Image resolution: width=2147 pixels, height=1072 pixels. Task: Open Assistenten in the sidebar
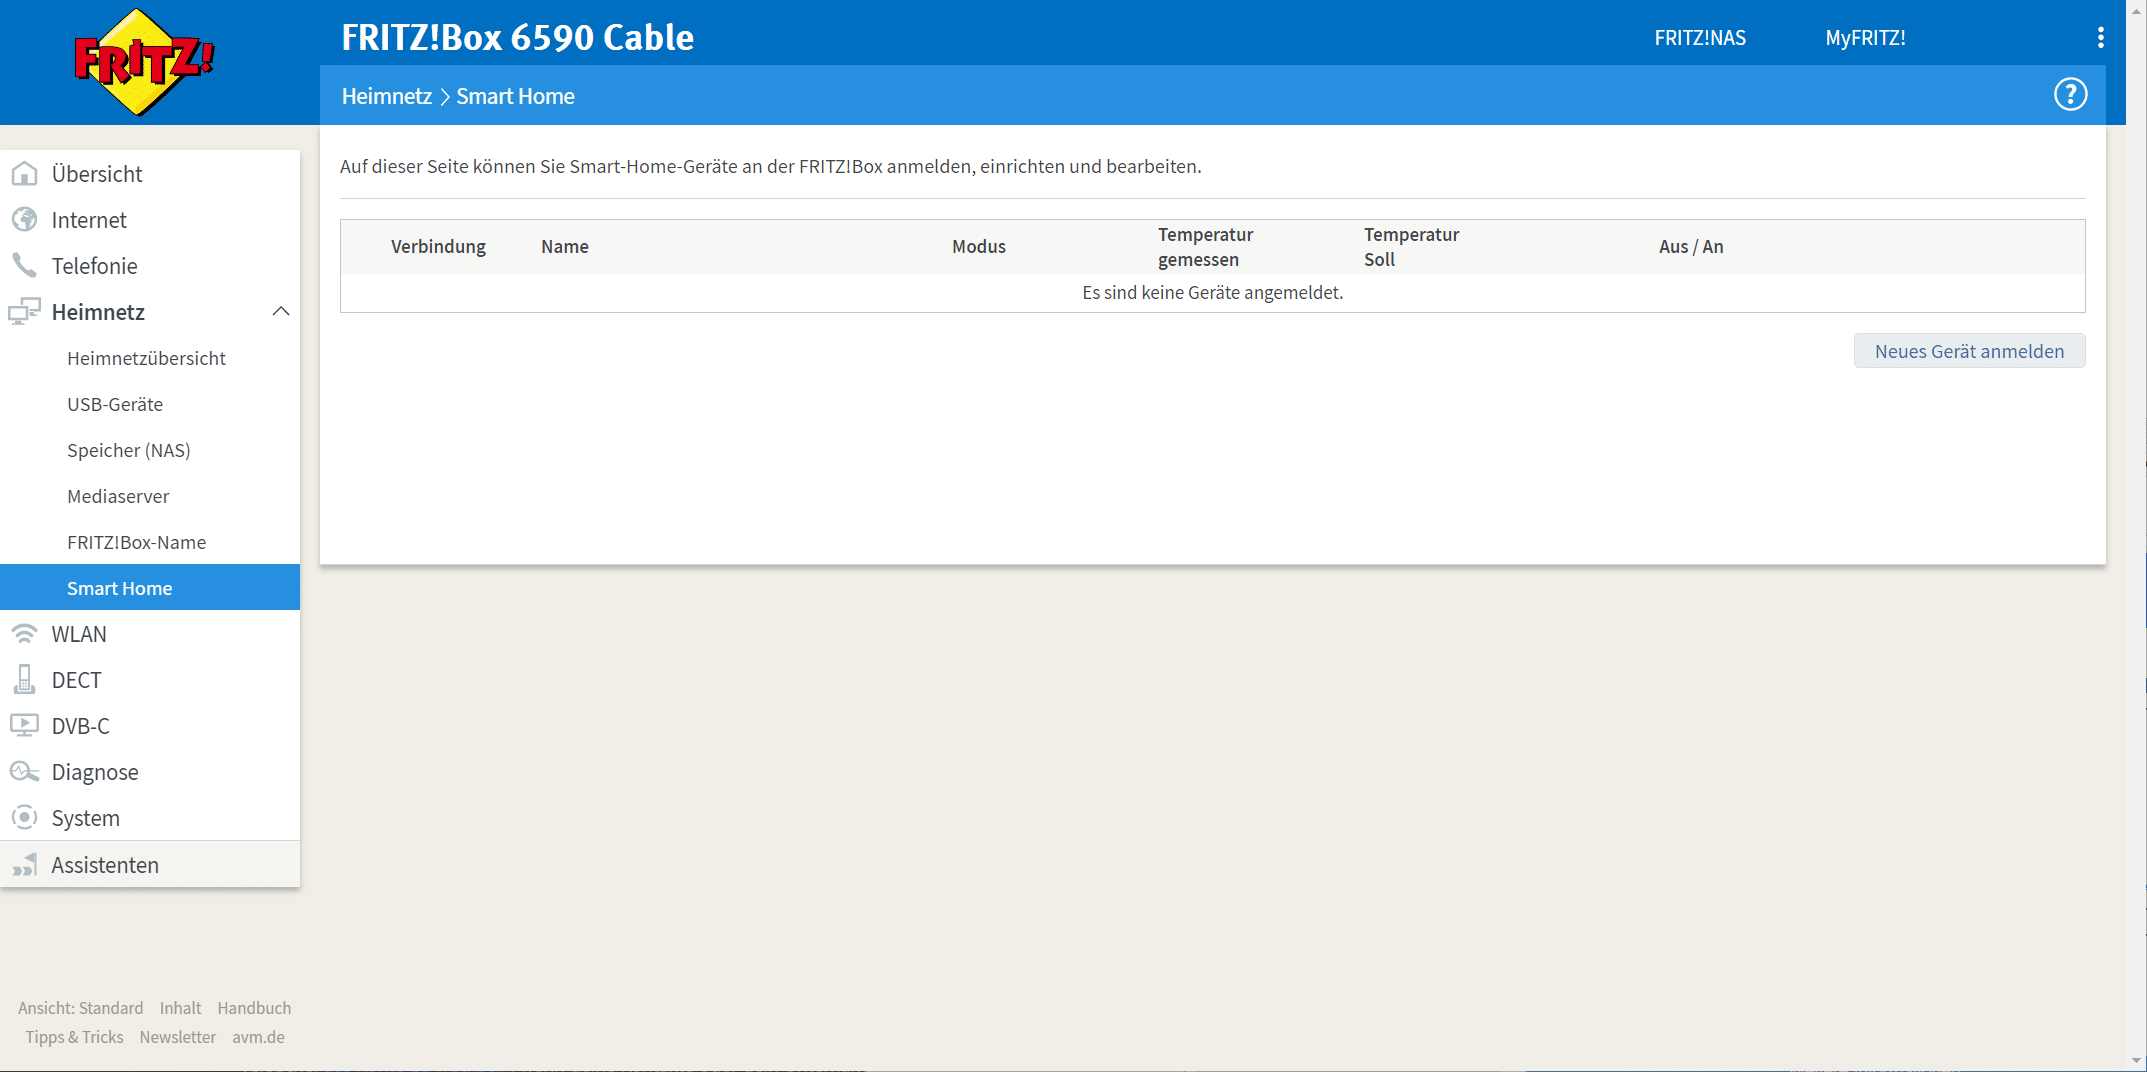coord(105,865)
